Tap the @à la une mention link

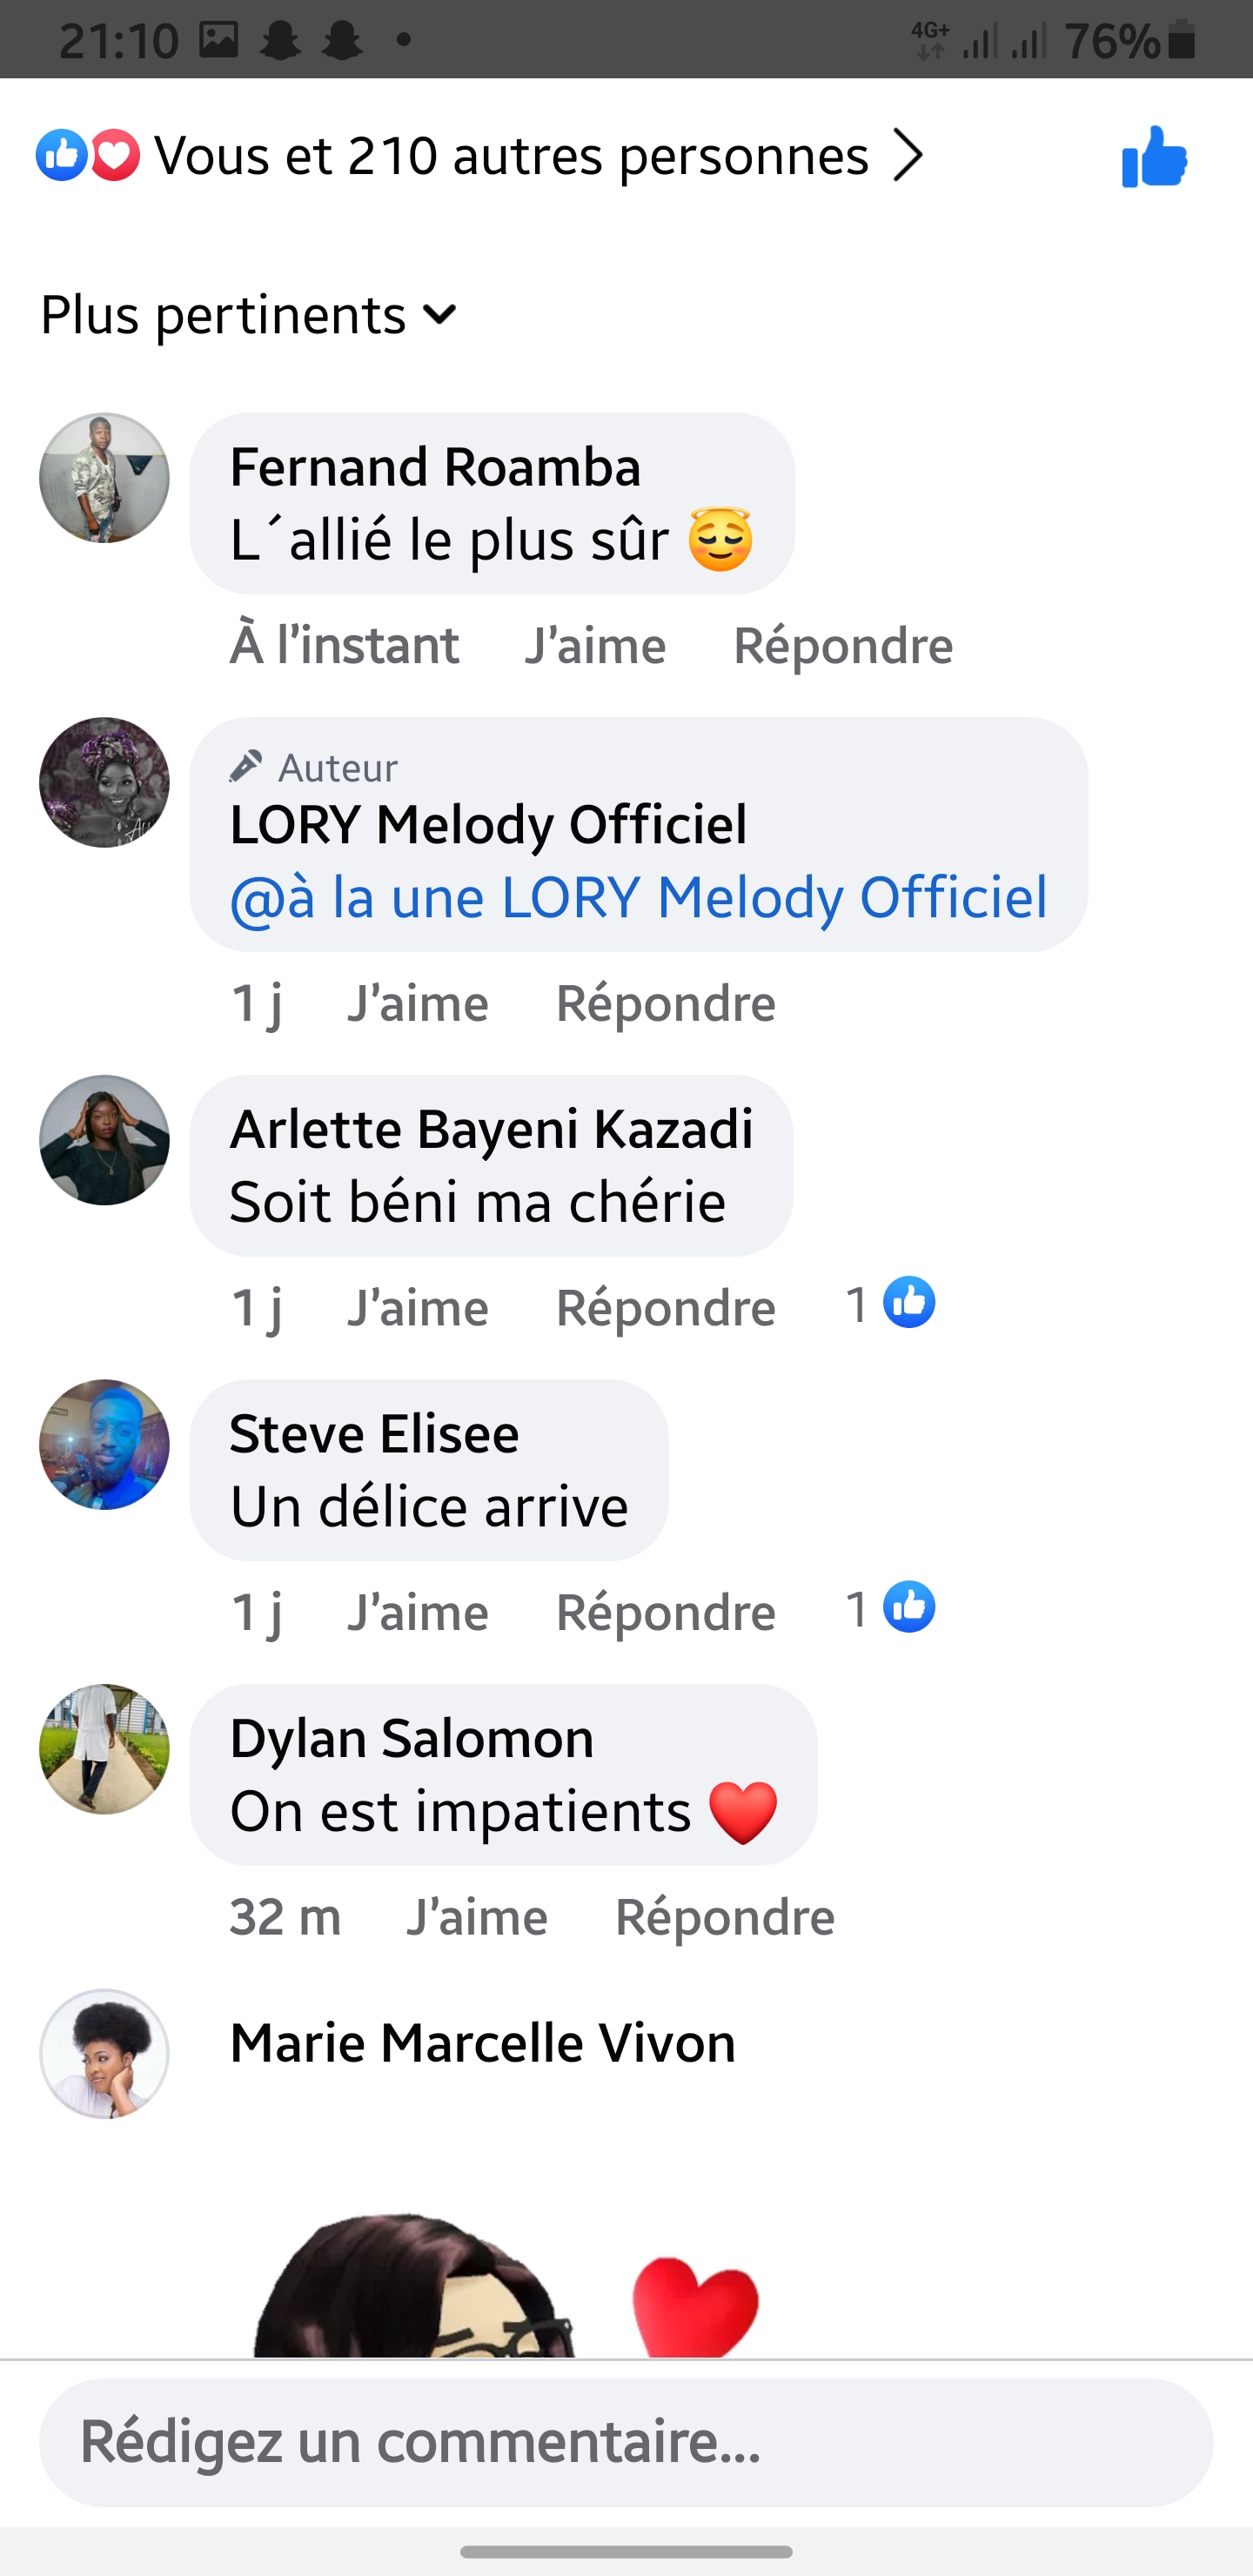(x=638, y=897)
